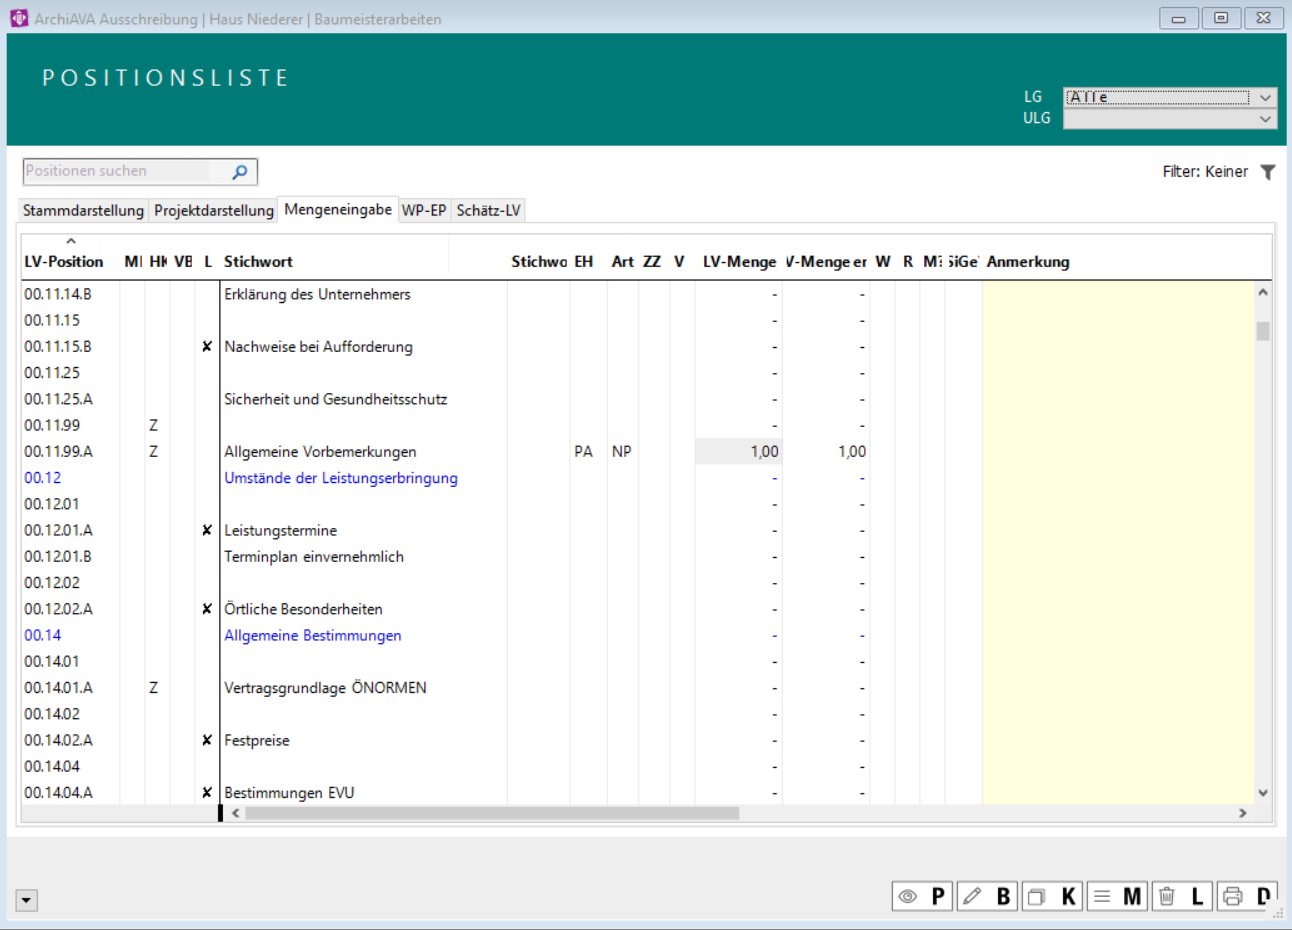Select the Festpreise keyword cell

click(x=257, y=740)
